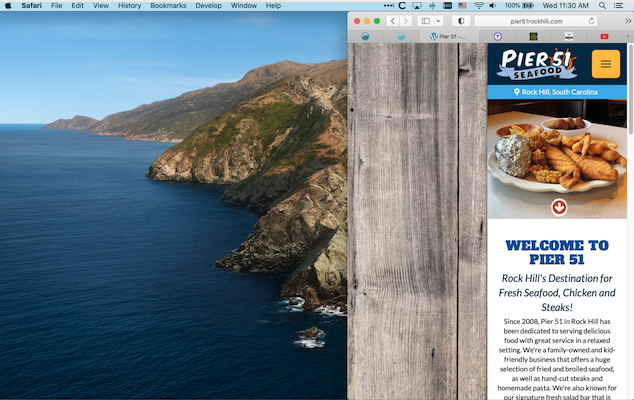
Task: Open the Apple menu
Action: point(8,6)
